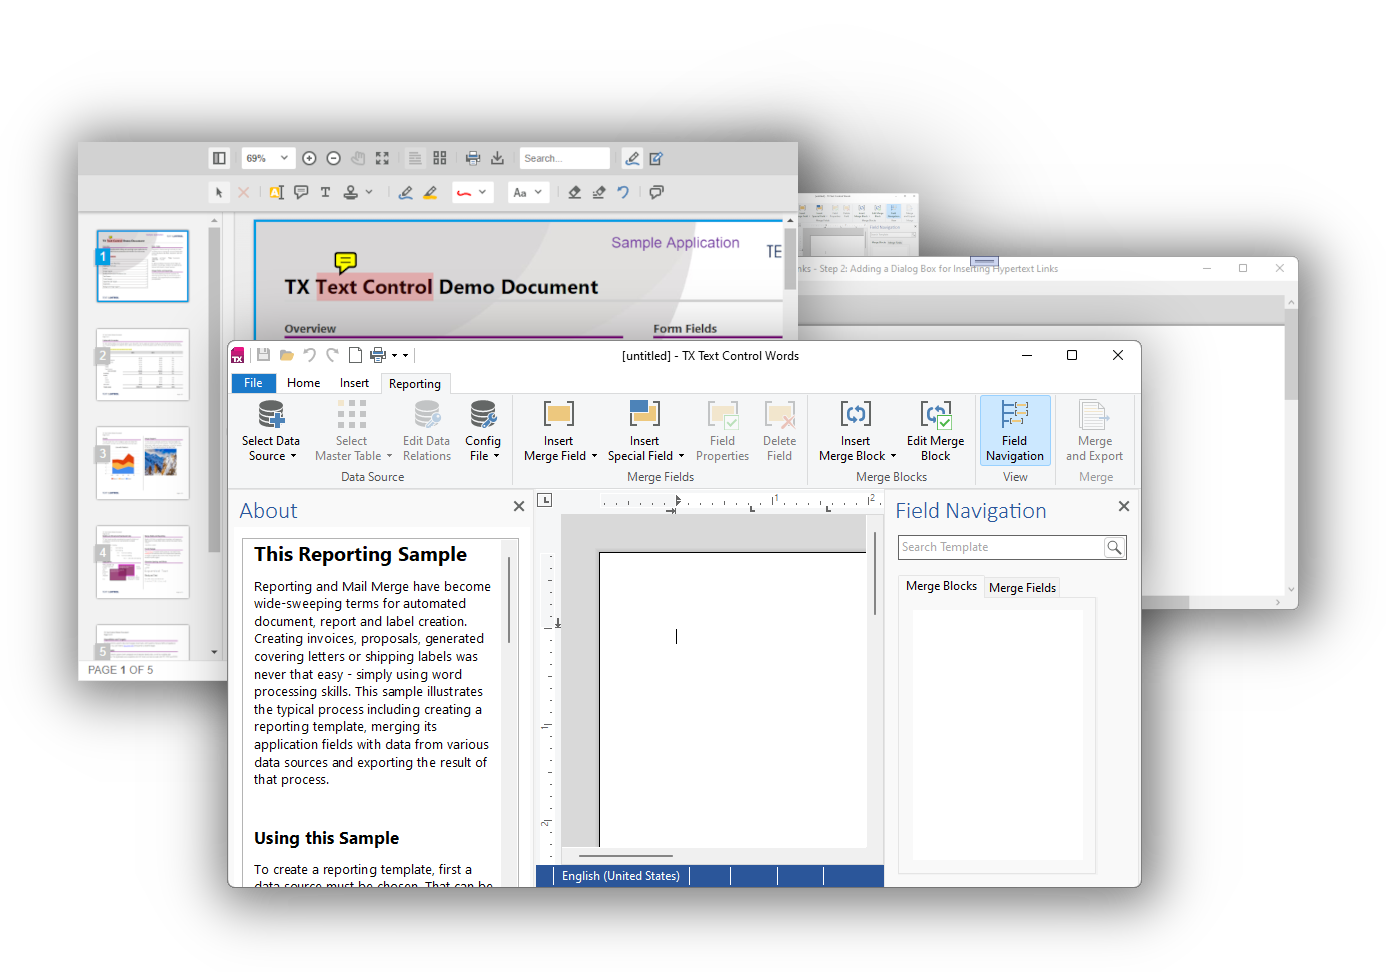
Task: Switch PDF viewer to full screen
Action: [382, 158]
